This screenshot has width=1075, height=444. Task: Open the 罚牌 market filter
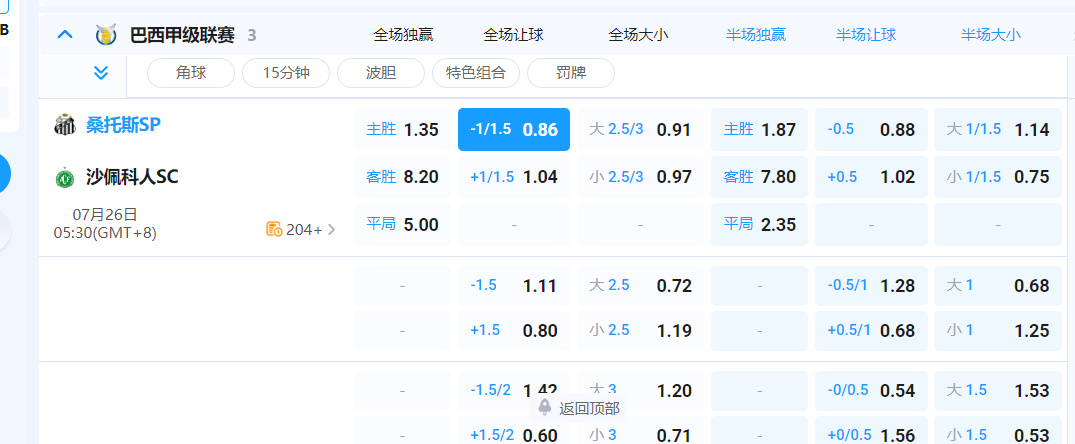pyautogui.click(x=571, y=73)
